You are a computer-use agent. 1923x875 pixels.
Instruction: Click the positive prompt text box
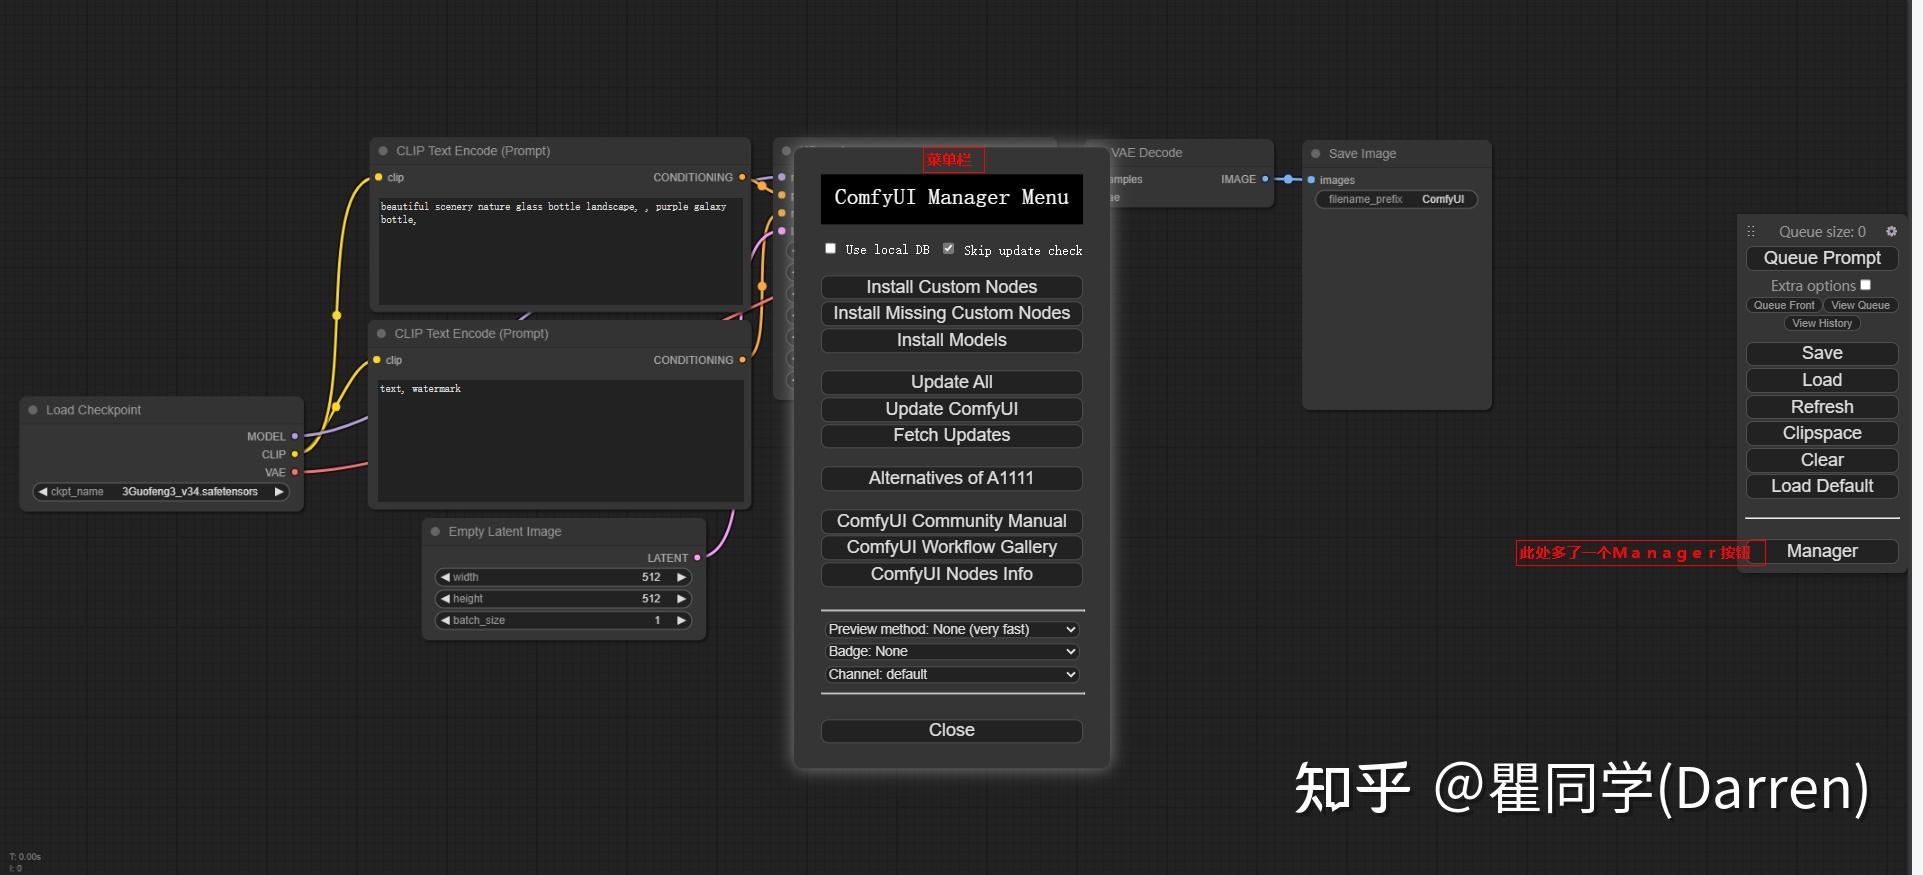click(x=560, y=251)
